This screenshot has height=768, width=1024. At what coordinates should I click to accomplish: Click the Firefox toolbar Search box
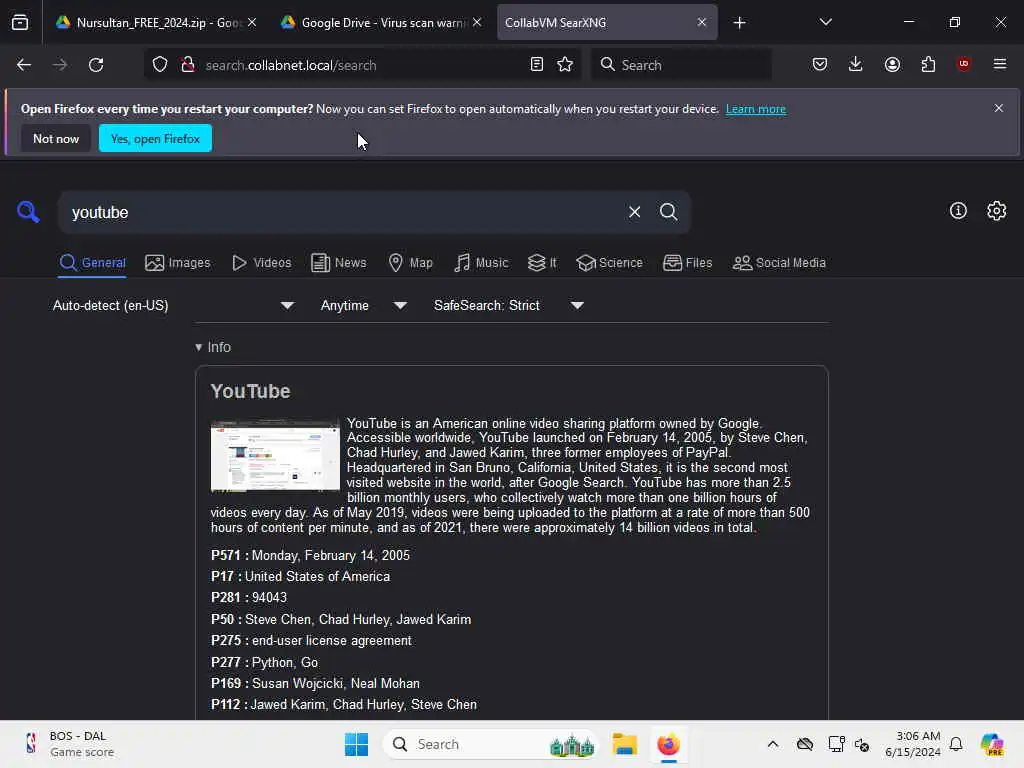[x=681, y=65]
